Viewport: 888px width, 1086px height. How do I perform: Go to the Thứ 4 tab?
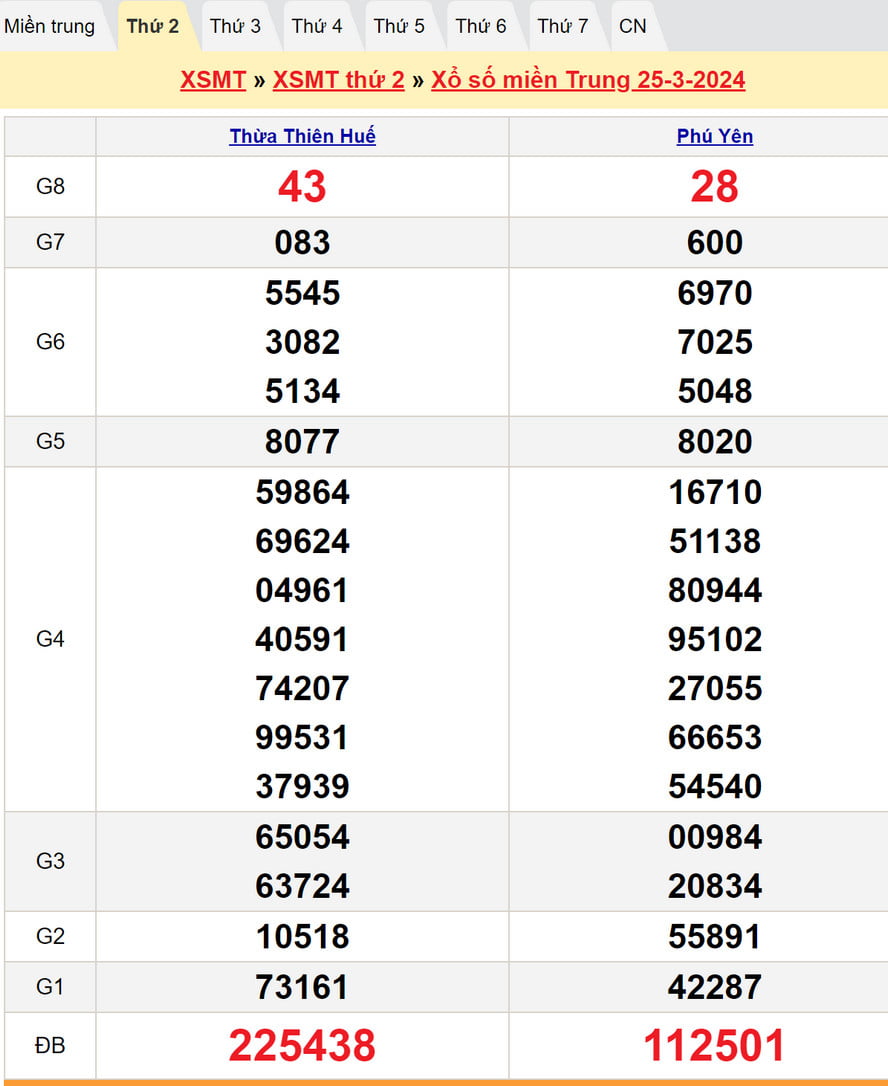pos(317,26)
